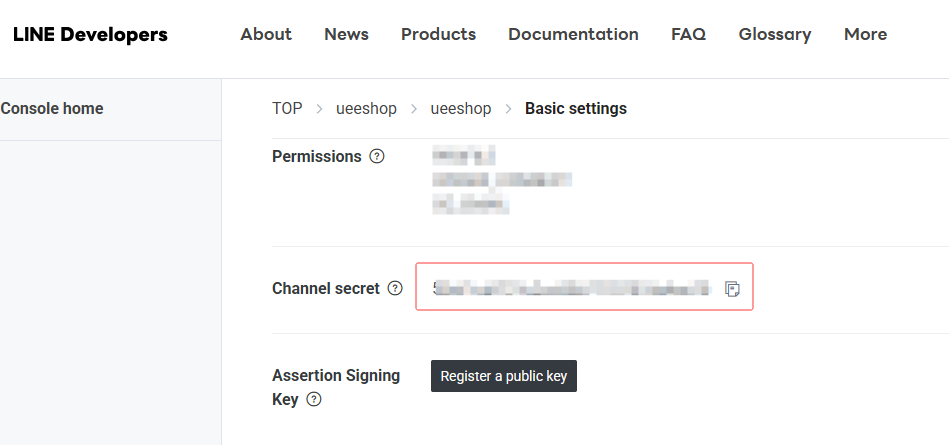Click the Channel secret value field

[571, 289]
